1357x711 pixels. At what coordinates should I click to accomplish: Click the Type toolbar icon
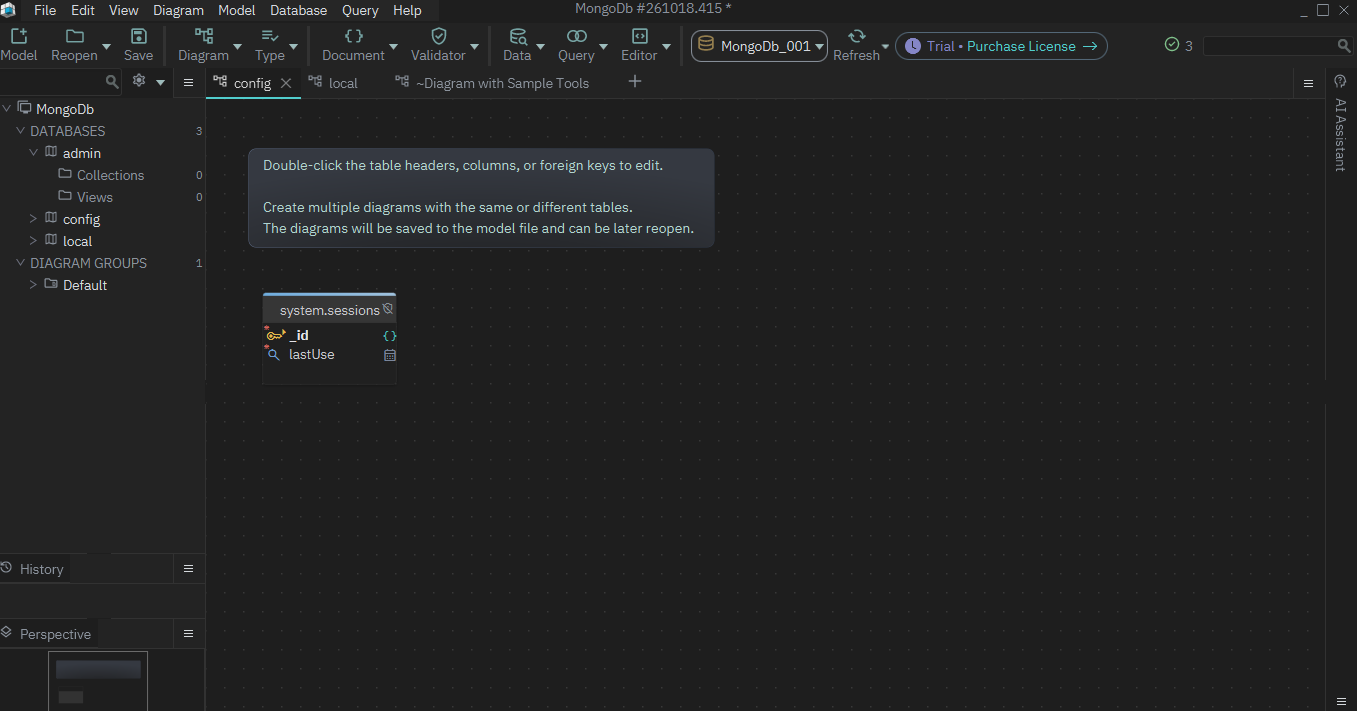270,37
